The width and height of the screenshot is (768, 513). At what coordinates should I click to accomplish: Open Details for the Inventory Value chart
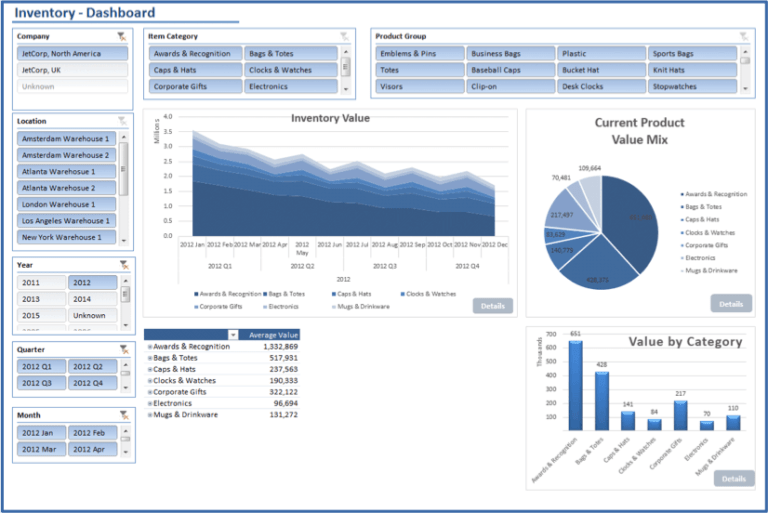click(x=492, y=306)
